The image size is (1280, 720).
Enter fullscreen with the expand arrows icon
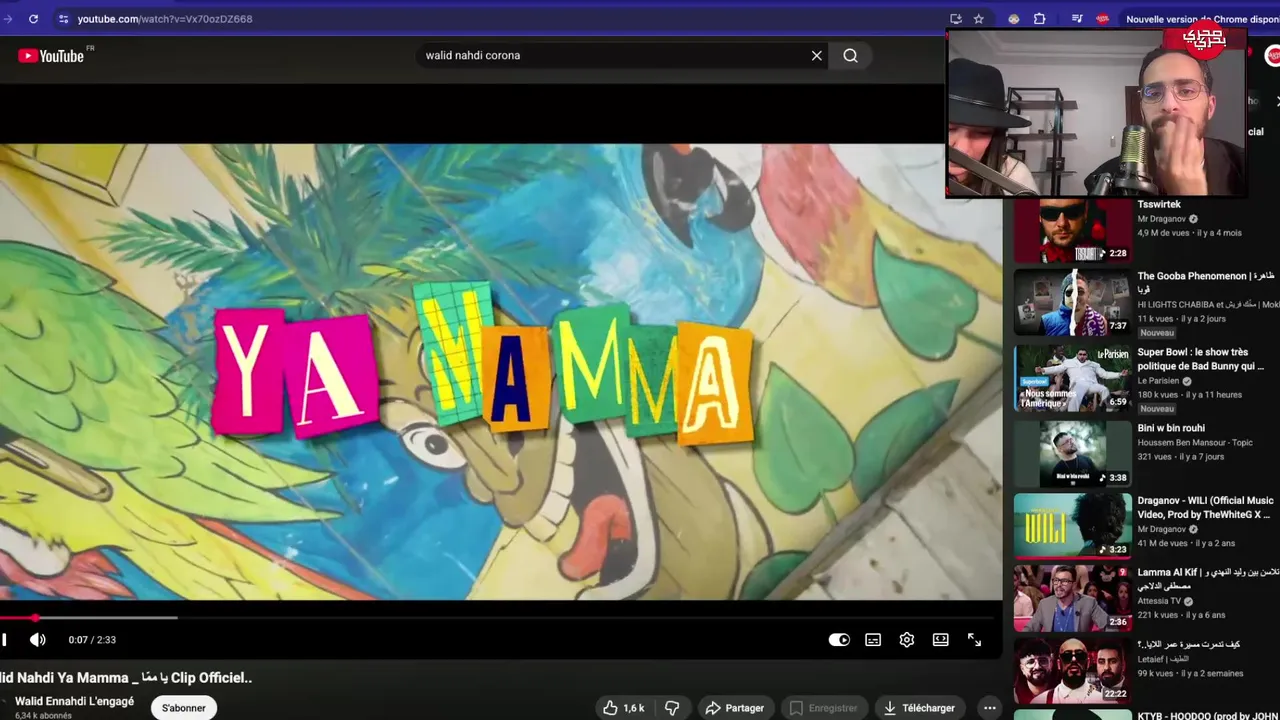click(975, 640)
